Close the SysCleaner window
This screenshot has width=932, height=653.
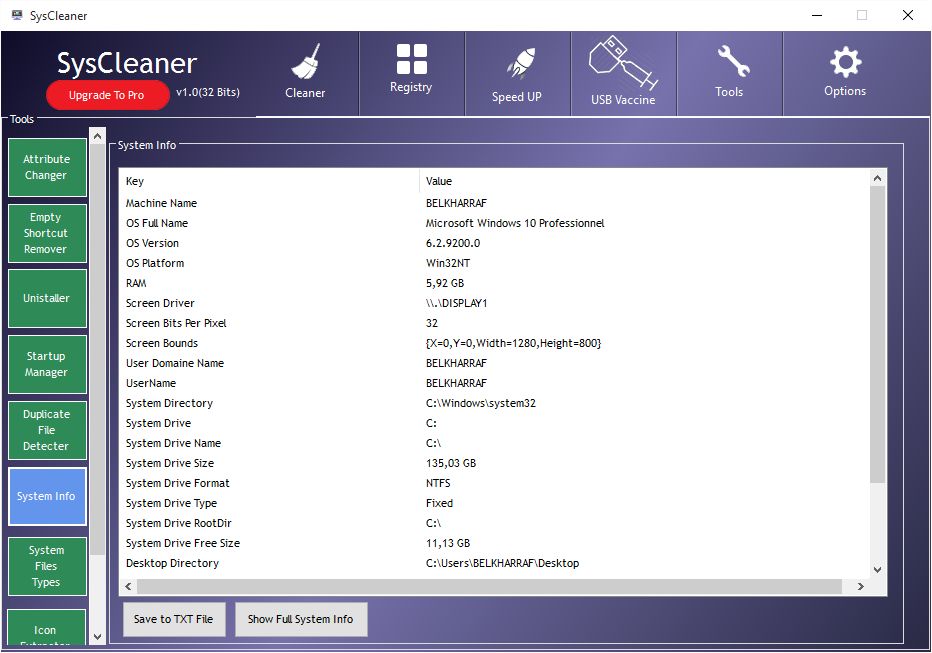(x=908, y=15)
